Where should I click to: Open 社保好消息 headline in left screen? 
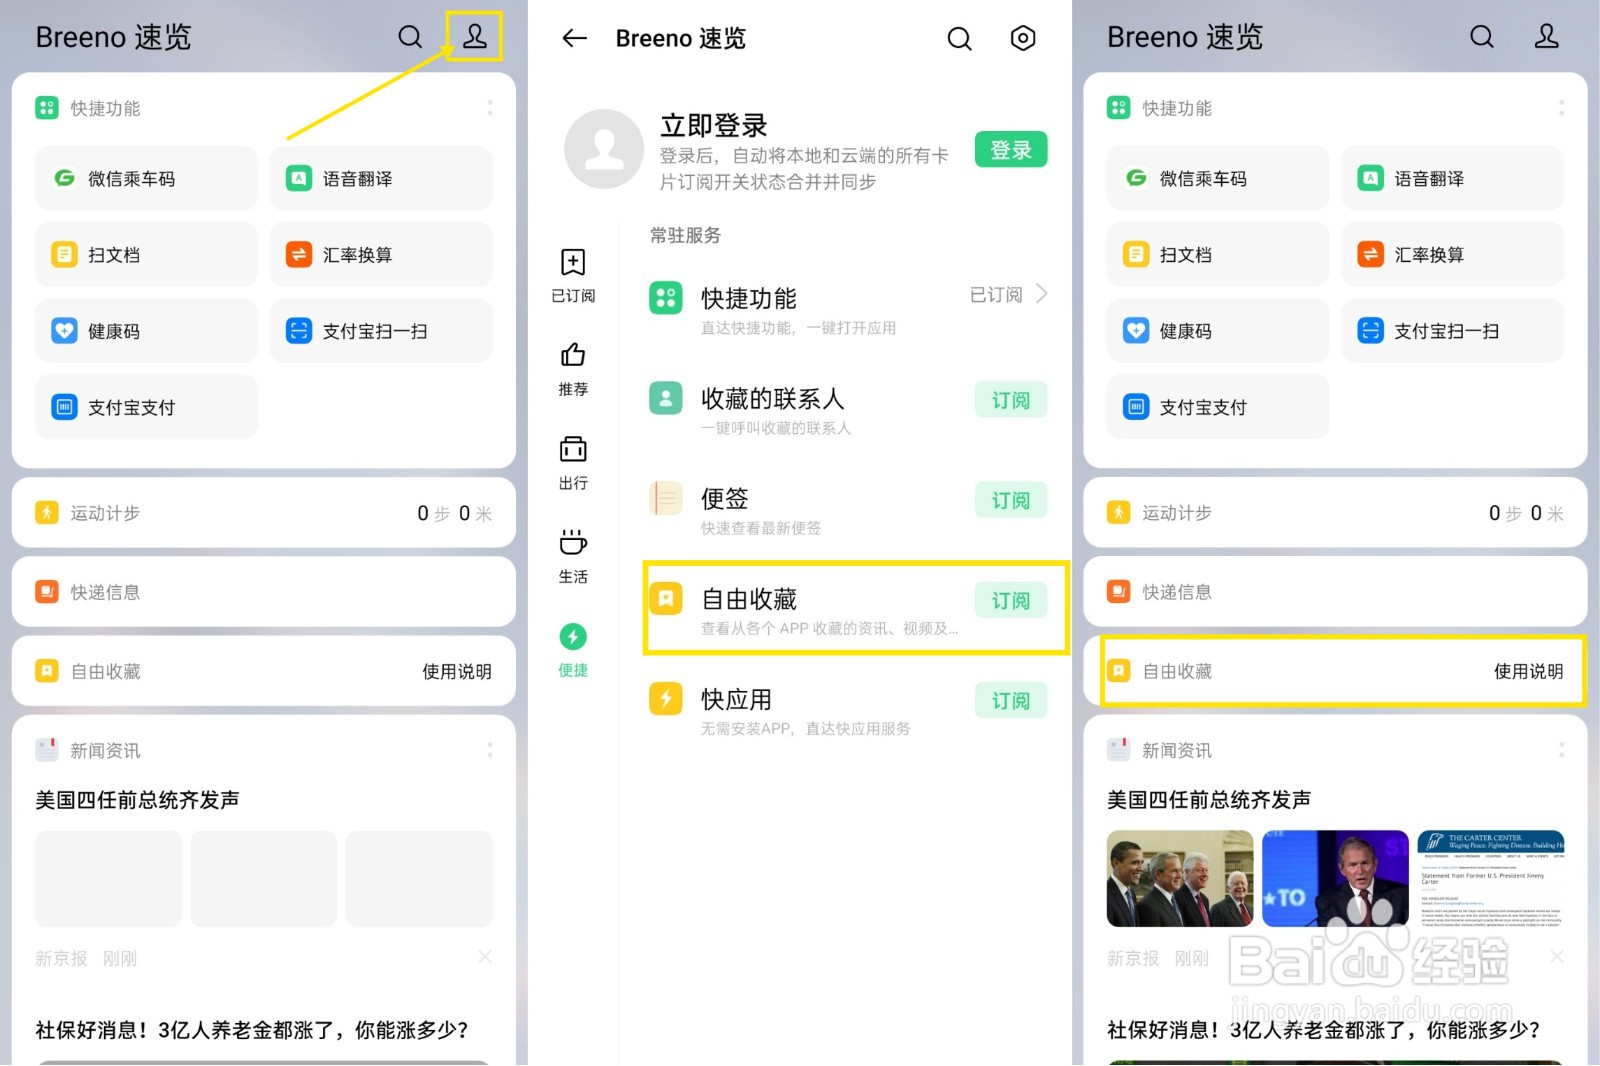point(252,1030)
